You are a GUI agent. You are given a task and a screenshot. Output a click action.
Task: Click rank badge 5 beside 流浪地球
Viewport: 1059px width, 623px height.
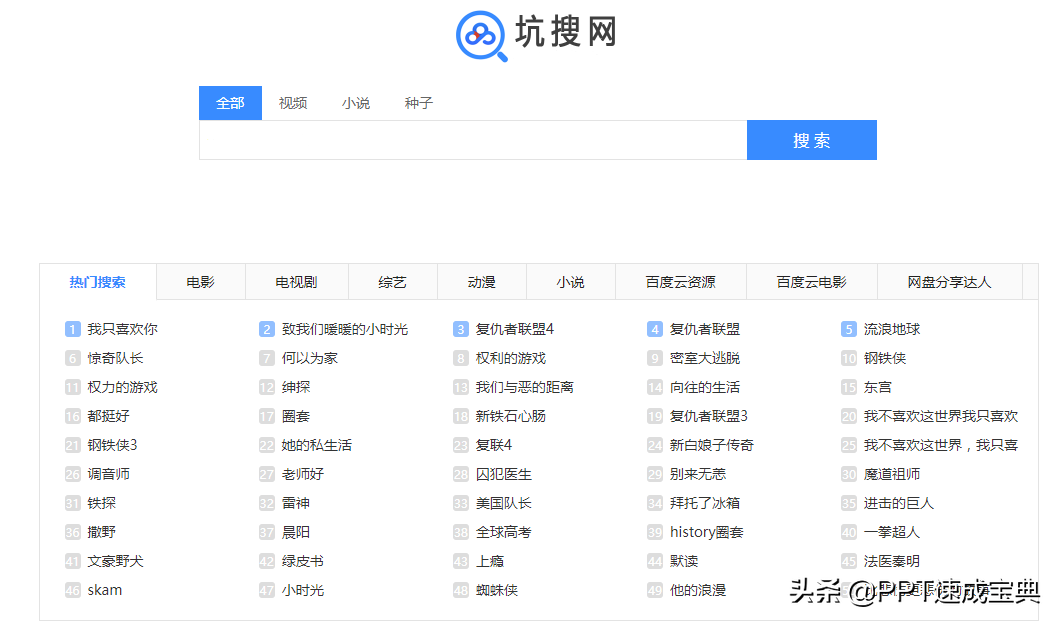pyautogui.click(x=849, y=329)
